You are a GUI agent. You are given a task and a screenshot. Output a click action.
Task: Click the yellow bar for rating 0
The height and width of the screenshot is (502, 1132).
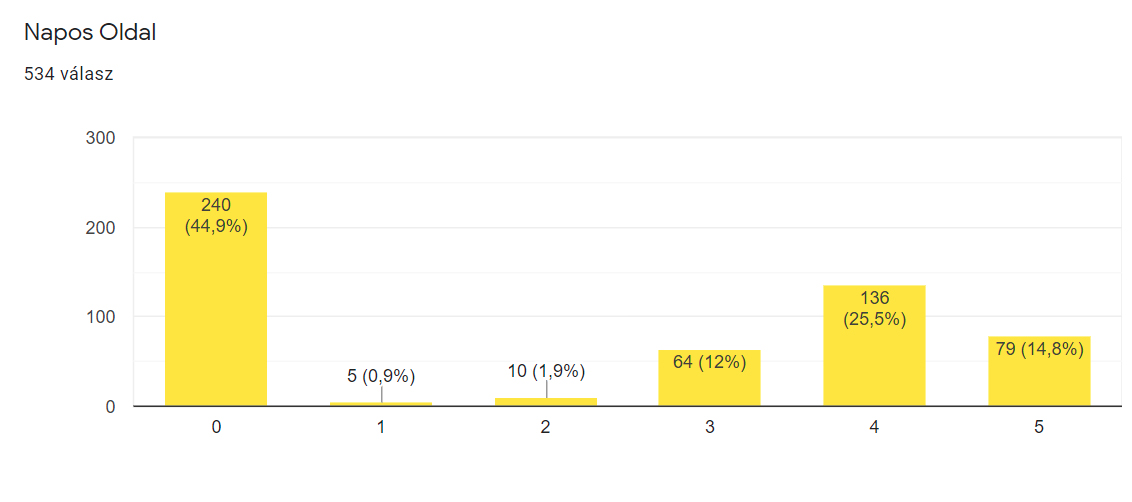(216, 299)
